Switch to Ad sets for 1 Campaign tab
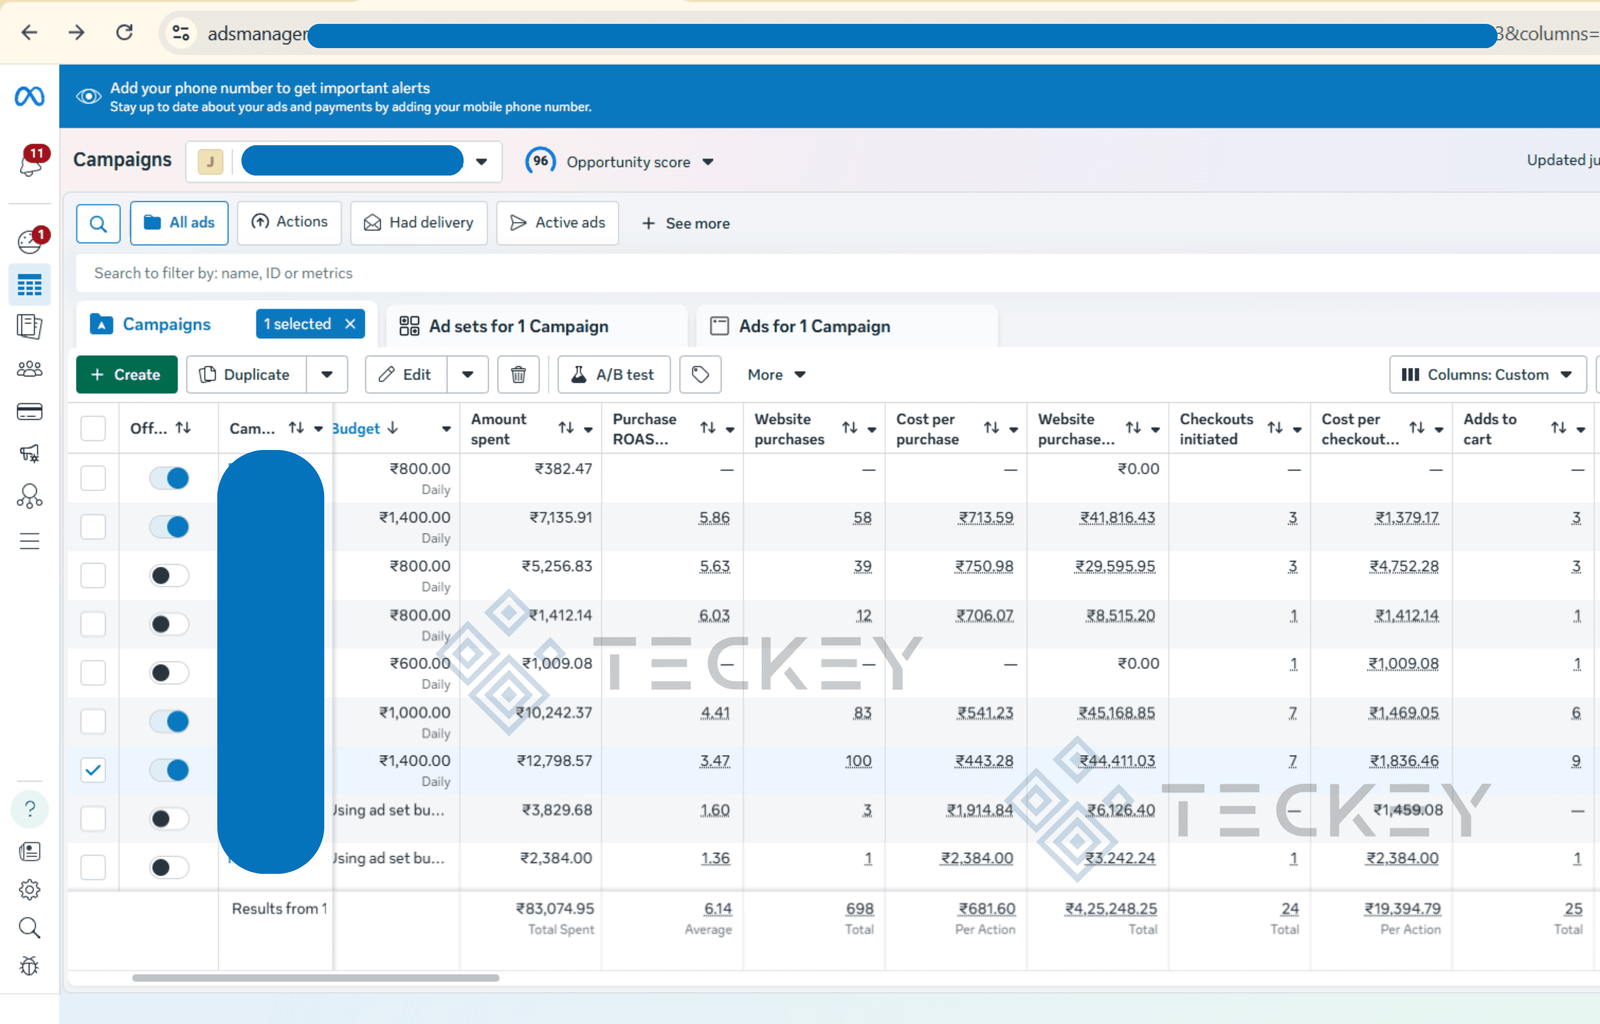This screenshot has height=1024, width=1600. (518, 326)
